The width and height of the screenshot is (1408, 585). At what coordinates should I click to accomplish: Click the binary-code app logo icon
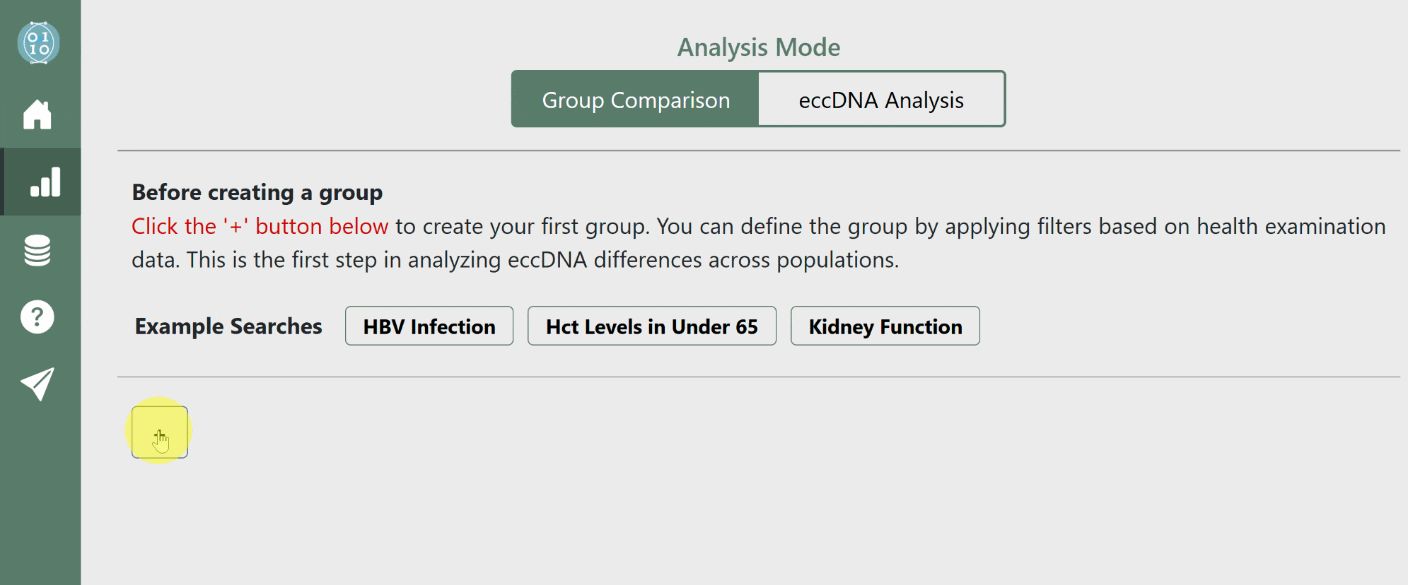pos(38,44)
